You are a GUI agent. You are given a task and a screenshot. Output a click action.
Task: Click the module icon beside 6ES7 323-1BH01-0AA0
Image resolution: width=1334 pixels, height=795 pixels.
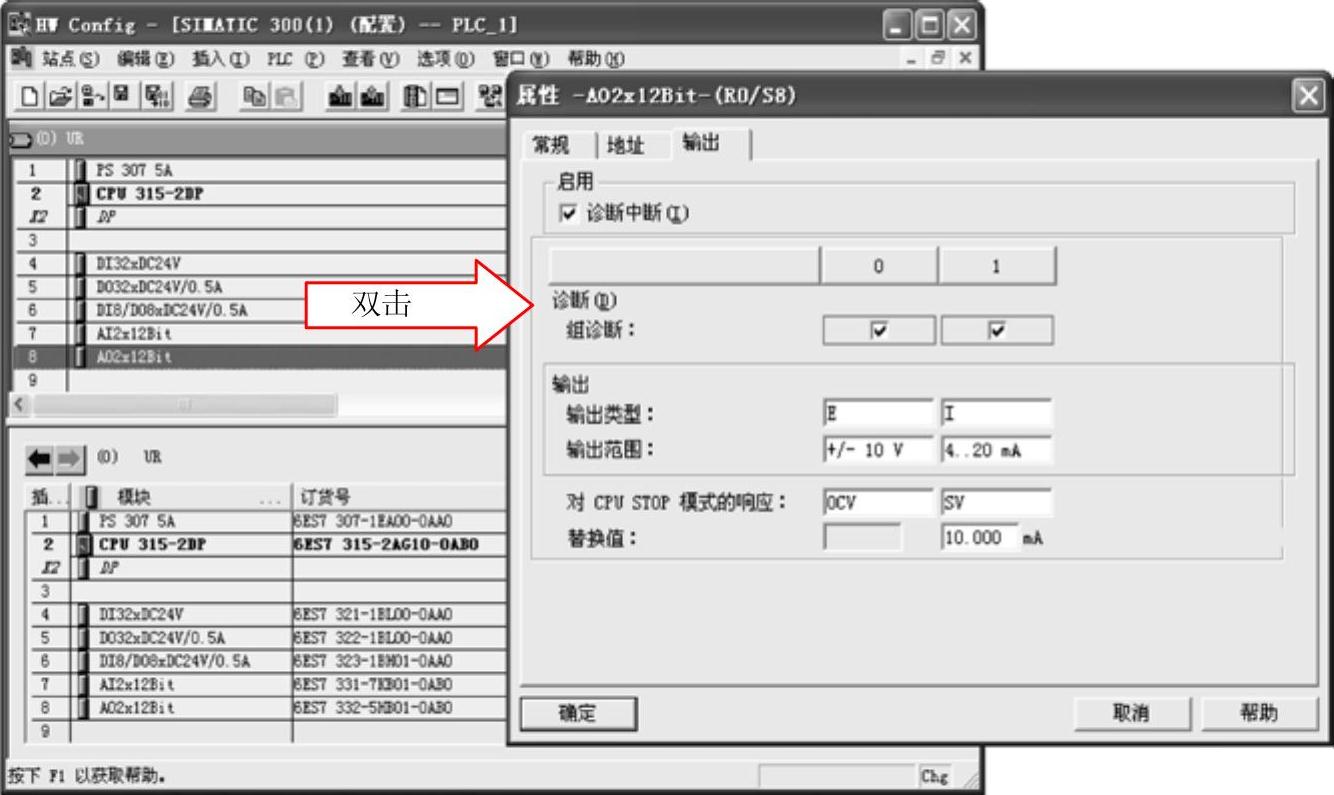83,661
